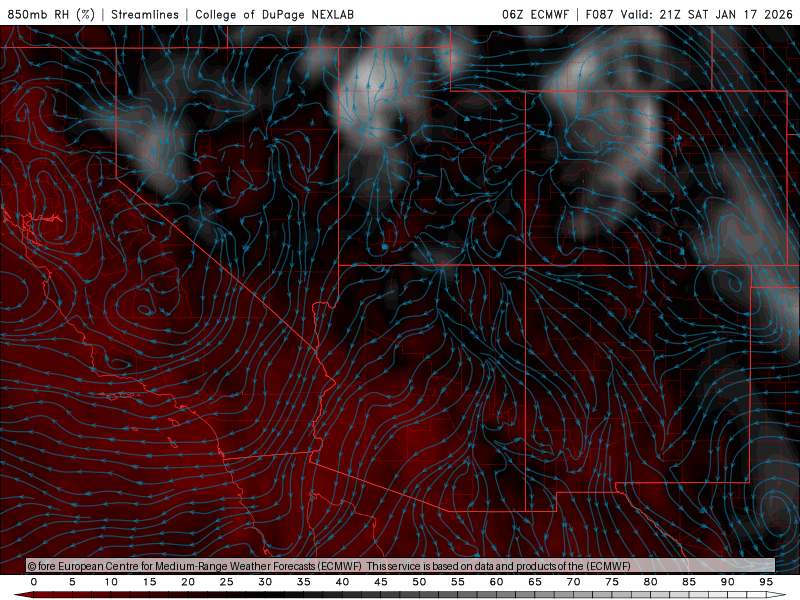This screenshot has width=800, height=600.
Task: Select the "F087" forecast hour text
Action: tap(601, 14)
